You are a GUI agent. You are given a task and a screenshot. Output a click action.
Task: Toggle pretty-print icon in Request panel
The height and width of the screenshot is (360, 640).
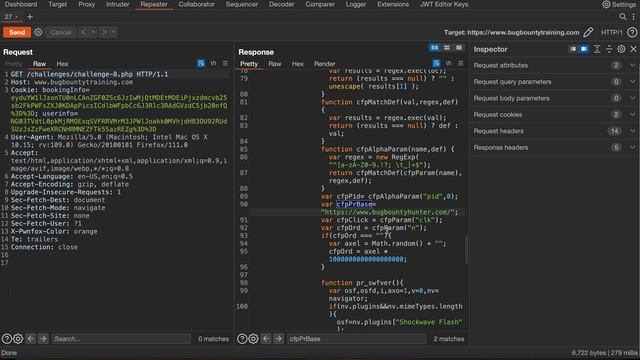point(201,64)
